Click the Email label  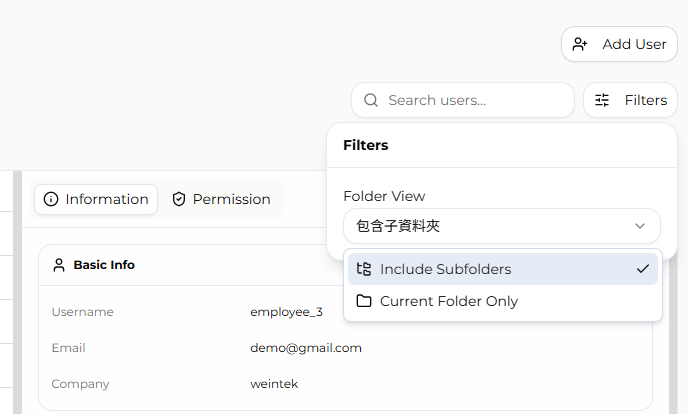pyautogui.click(x=68, y=348)
